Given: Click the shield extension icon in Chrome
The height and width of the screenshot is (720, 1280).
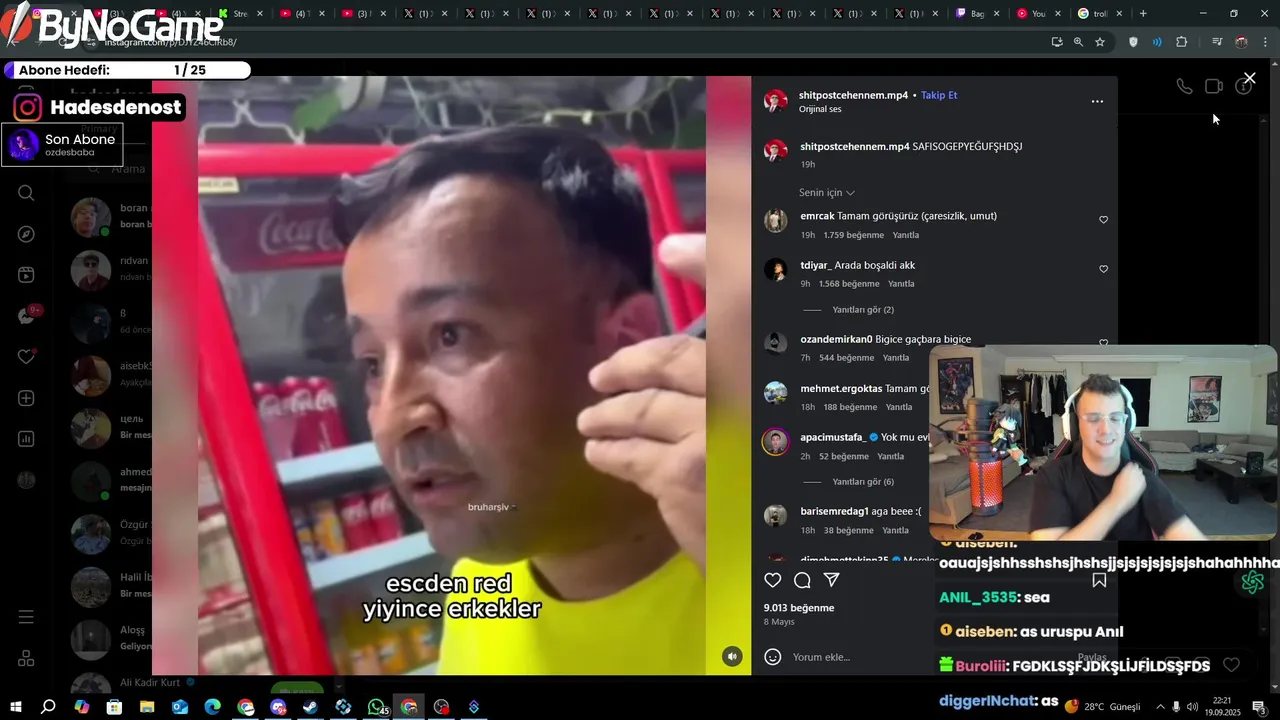Looking at the screenshot, I should (1133, 42).
